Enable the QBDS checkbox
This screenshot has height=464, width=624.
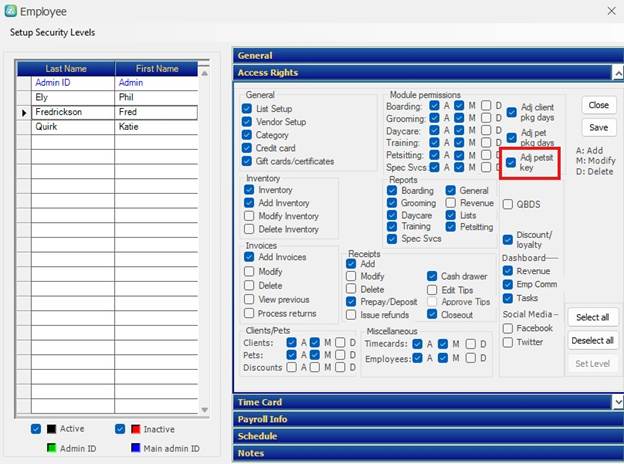click(508, 204)
